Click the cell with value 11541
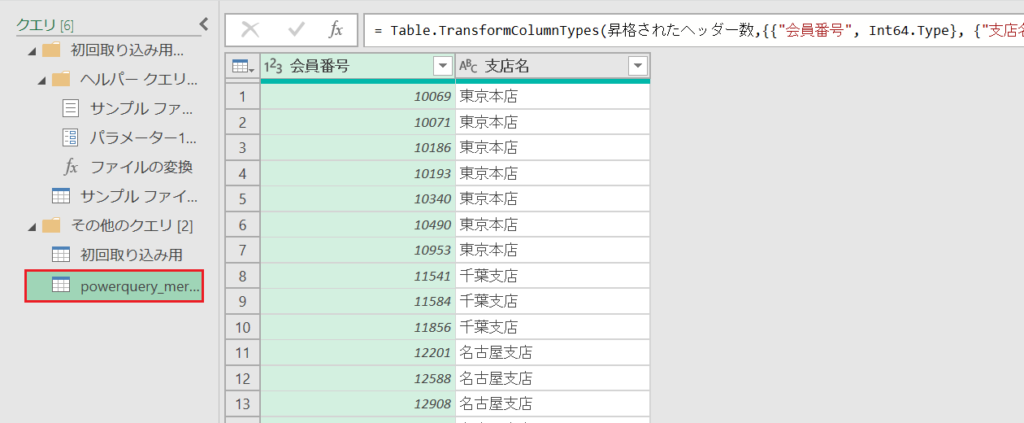The height and width of the screenshot is (423, 1024). click(358, 276)
